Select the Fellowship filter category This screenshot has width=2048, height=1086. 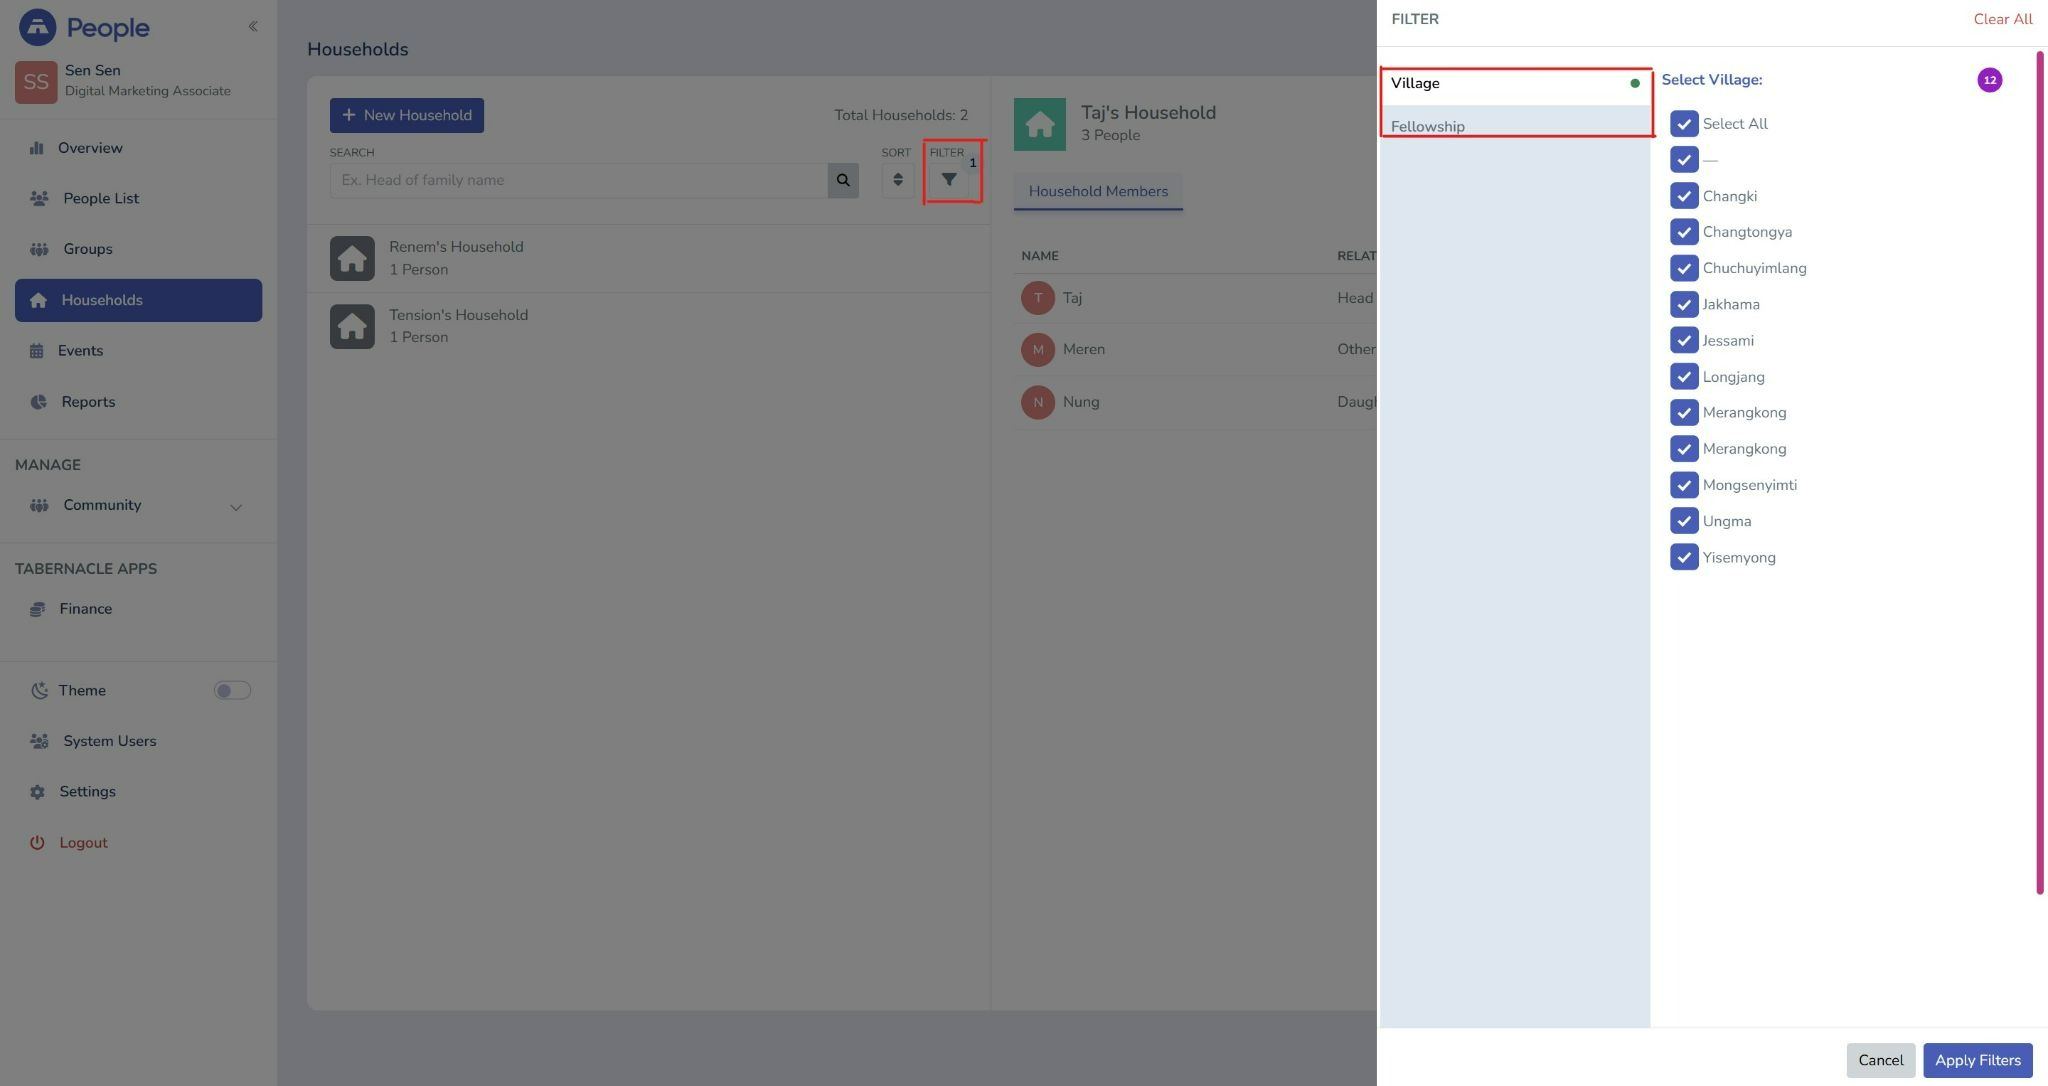click(1515, 126)
